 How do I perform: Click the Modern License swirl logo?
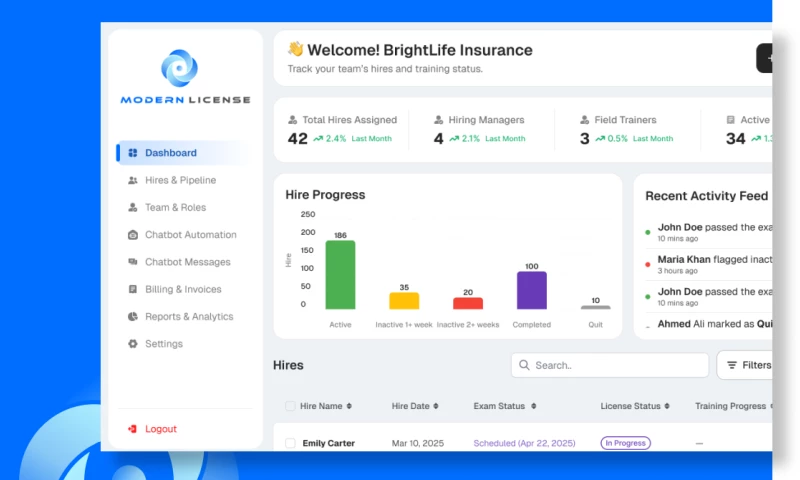click(x=179, y=68)
